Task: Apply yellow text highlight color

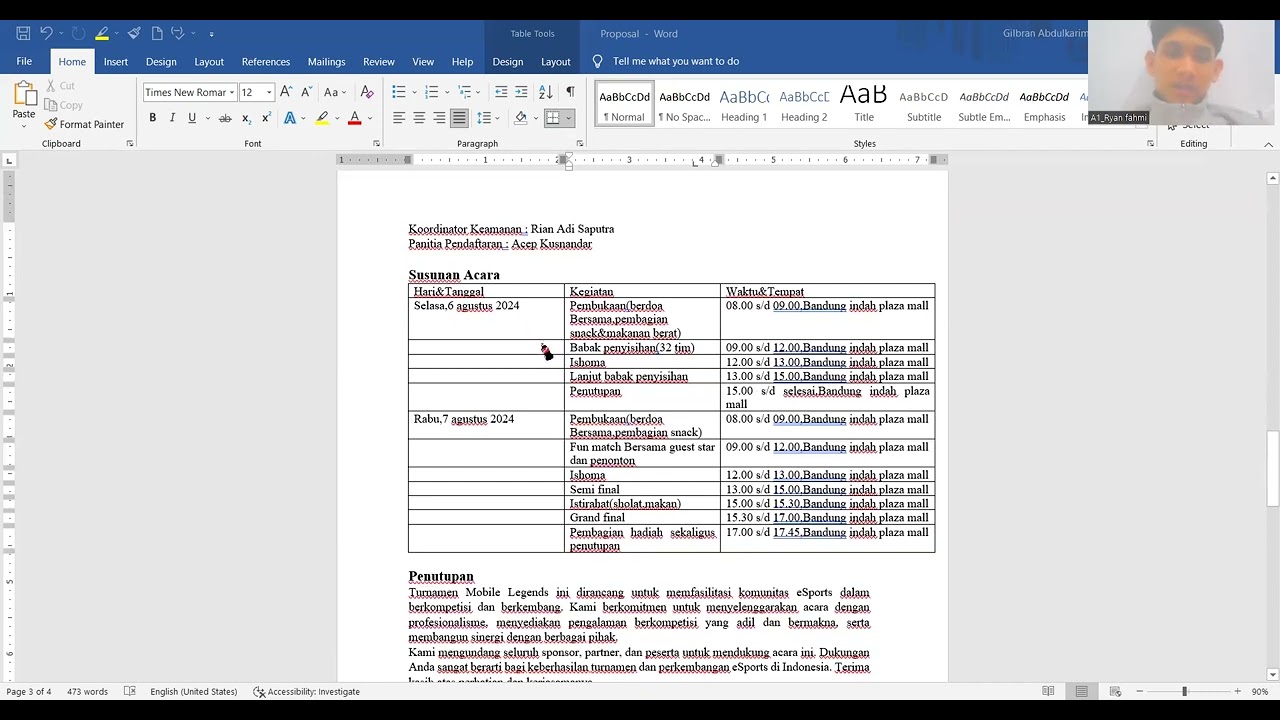Action: click(x=322, y=118)
